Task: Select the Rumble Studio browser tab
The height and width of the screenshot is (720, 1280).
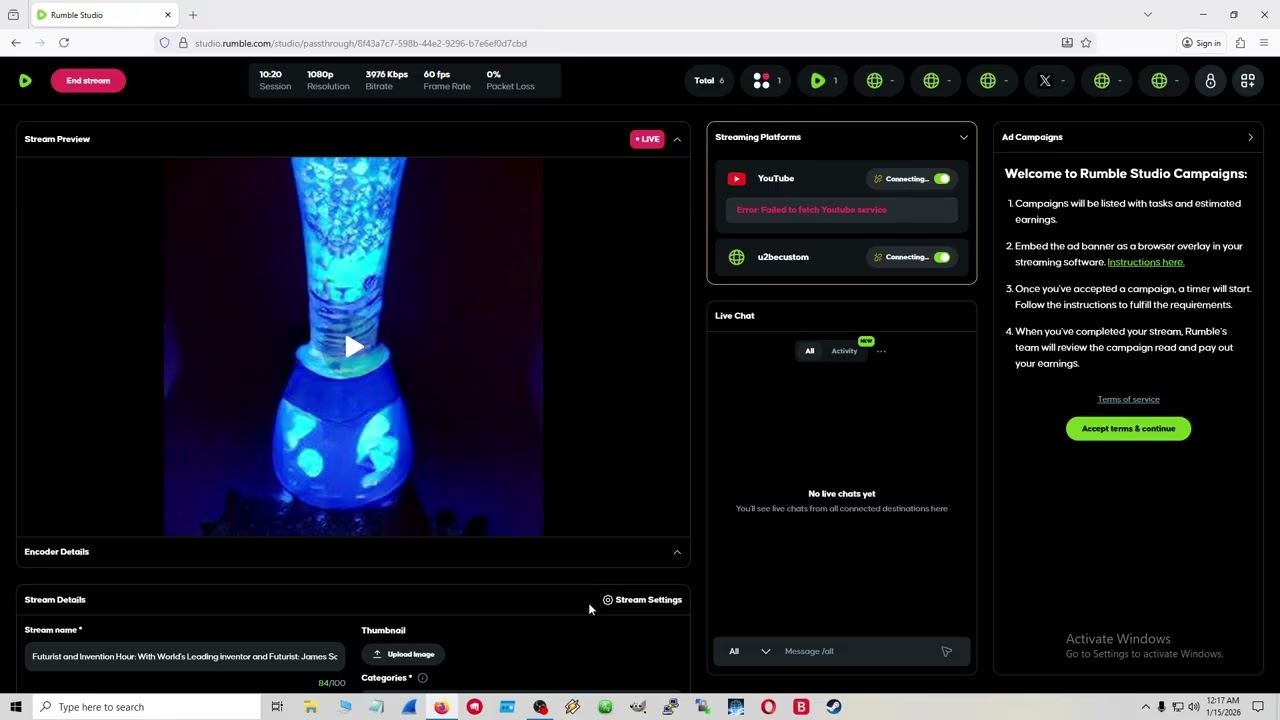Action: point(104,15)
